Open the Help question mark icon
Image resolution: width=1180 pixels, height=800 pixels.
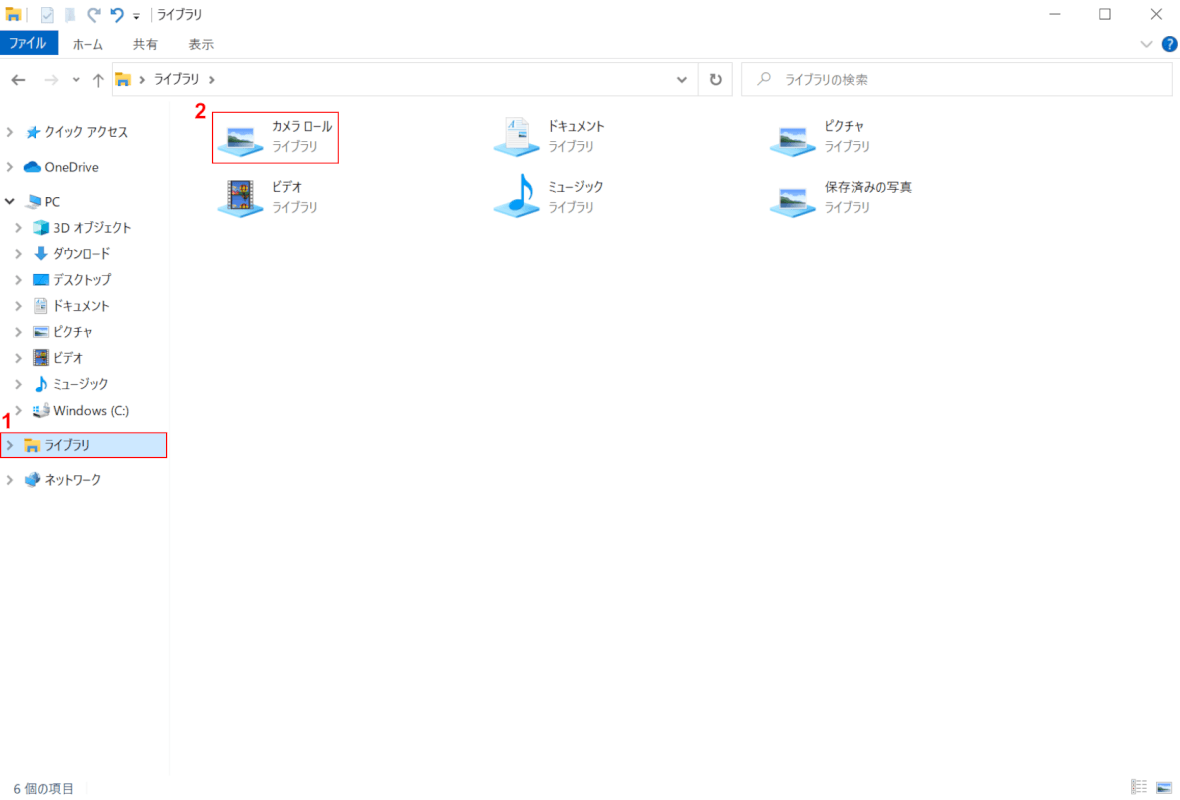click(x=1169, y=44)
